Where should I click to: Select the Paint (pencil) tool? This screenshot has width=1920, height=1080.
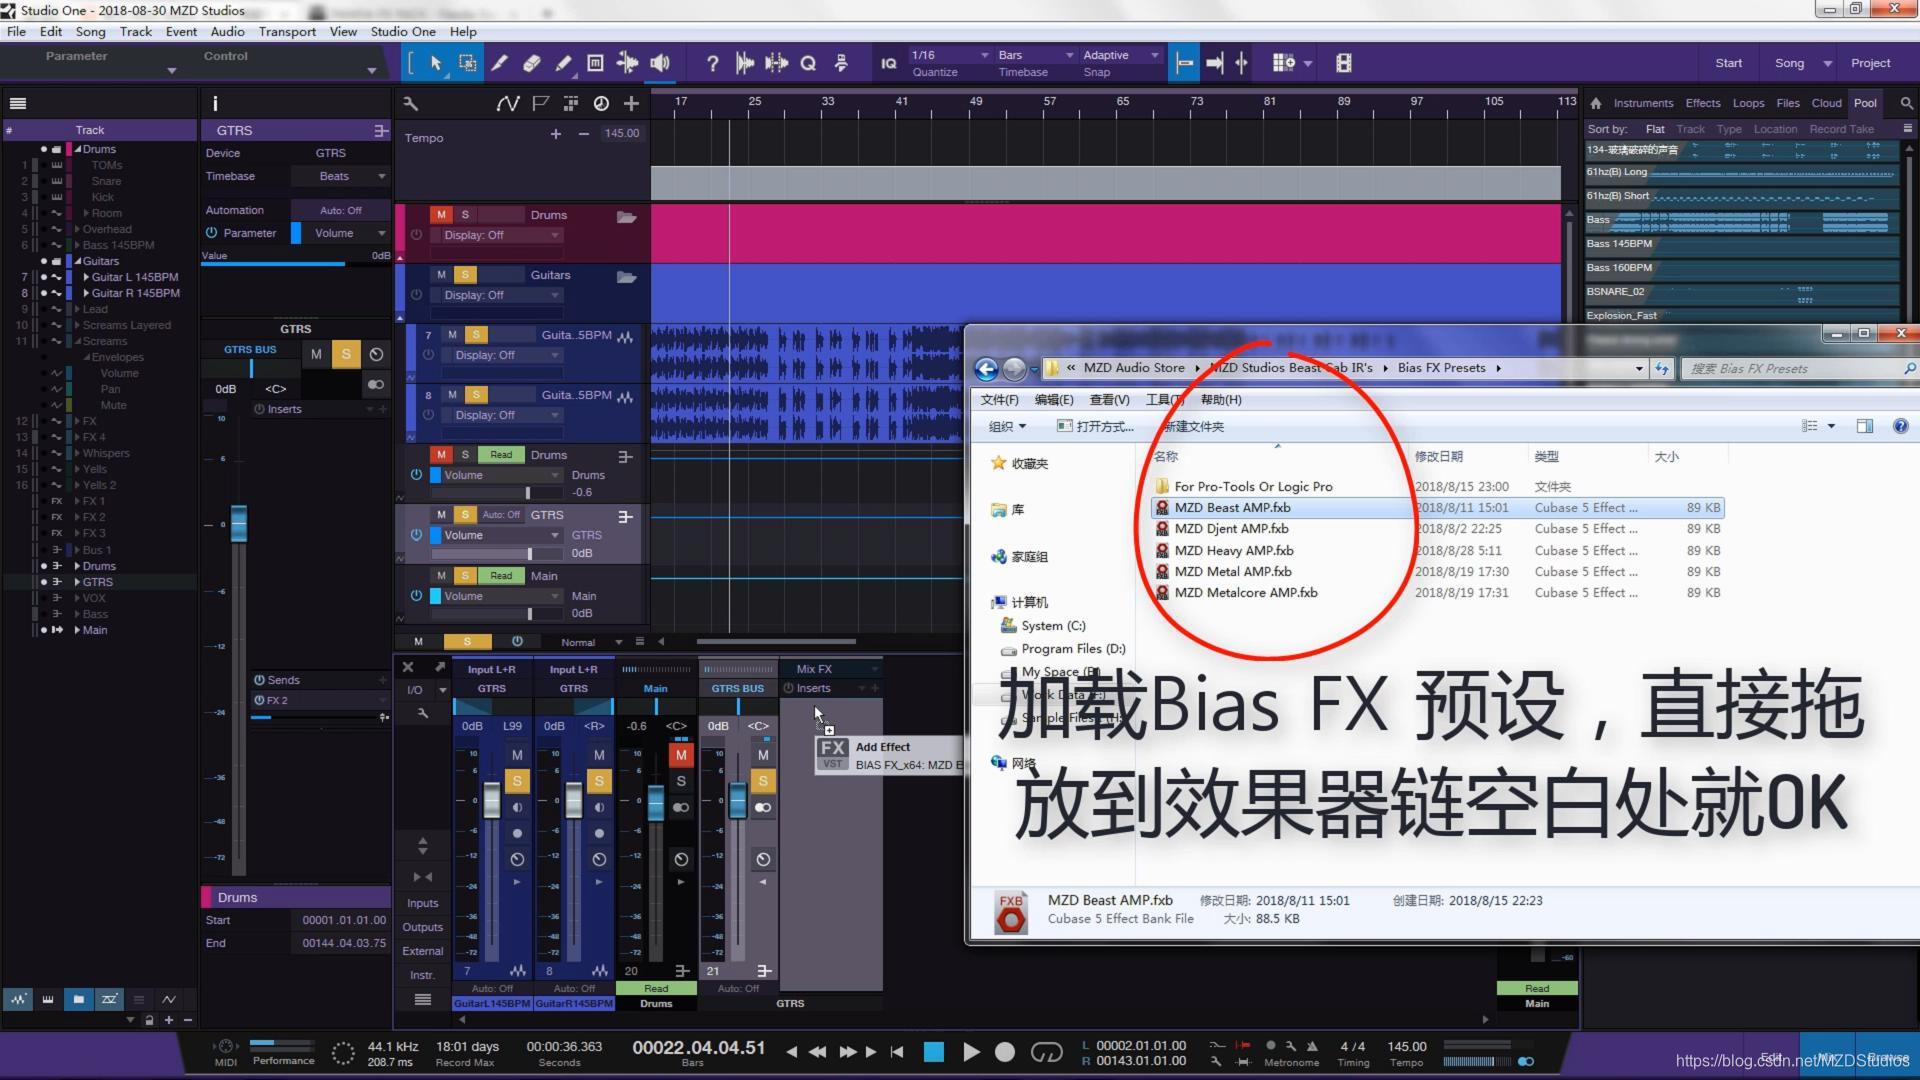[563, 63]
